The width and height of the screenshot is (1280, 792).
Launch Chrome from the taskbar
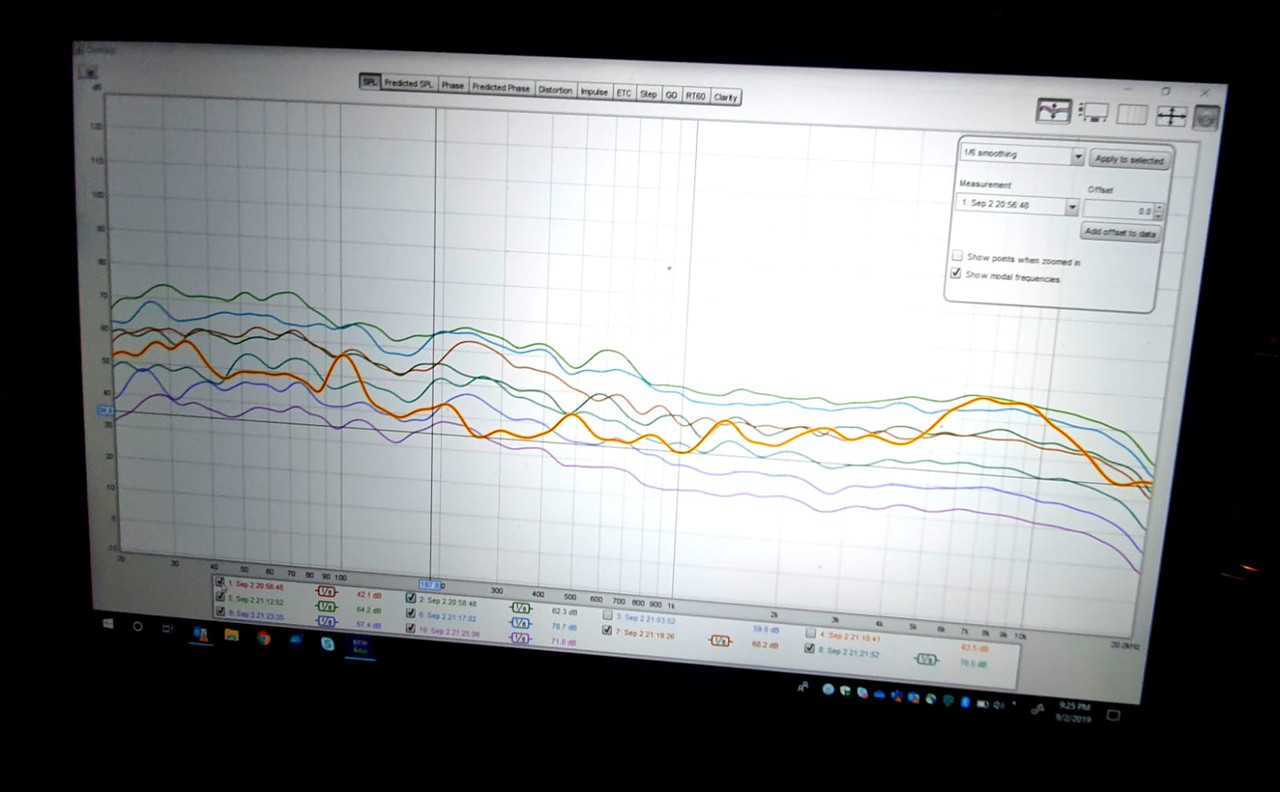263,638
